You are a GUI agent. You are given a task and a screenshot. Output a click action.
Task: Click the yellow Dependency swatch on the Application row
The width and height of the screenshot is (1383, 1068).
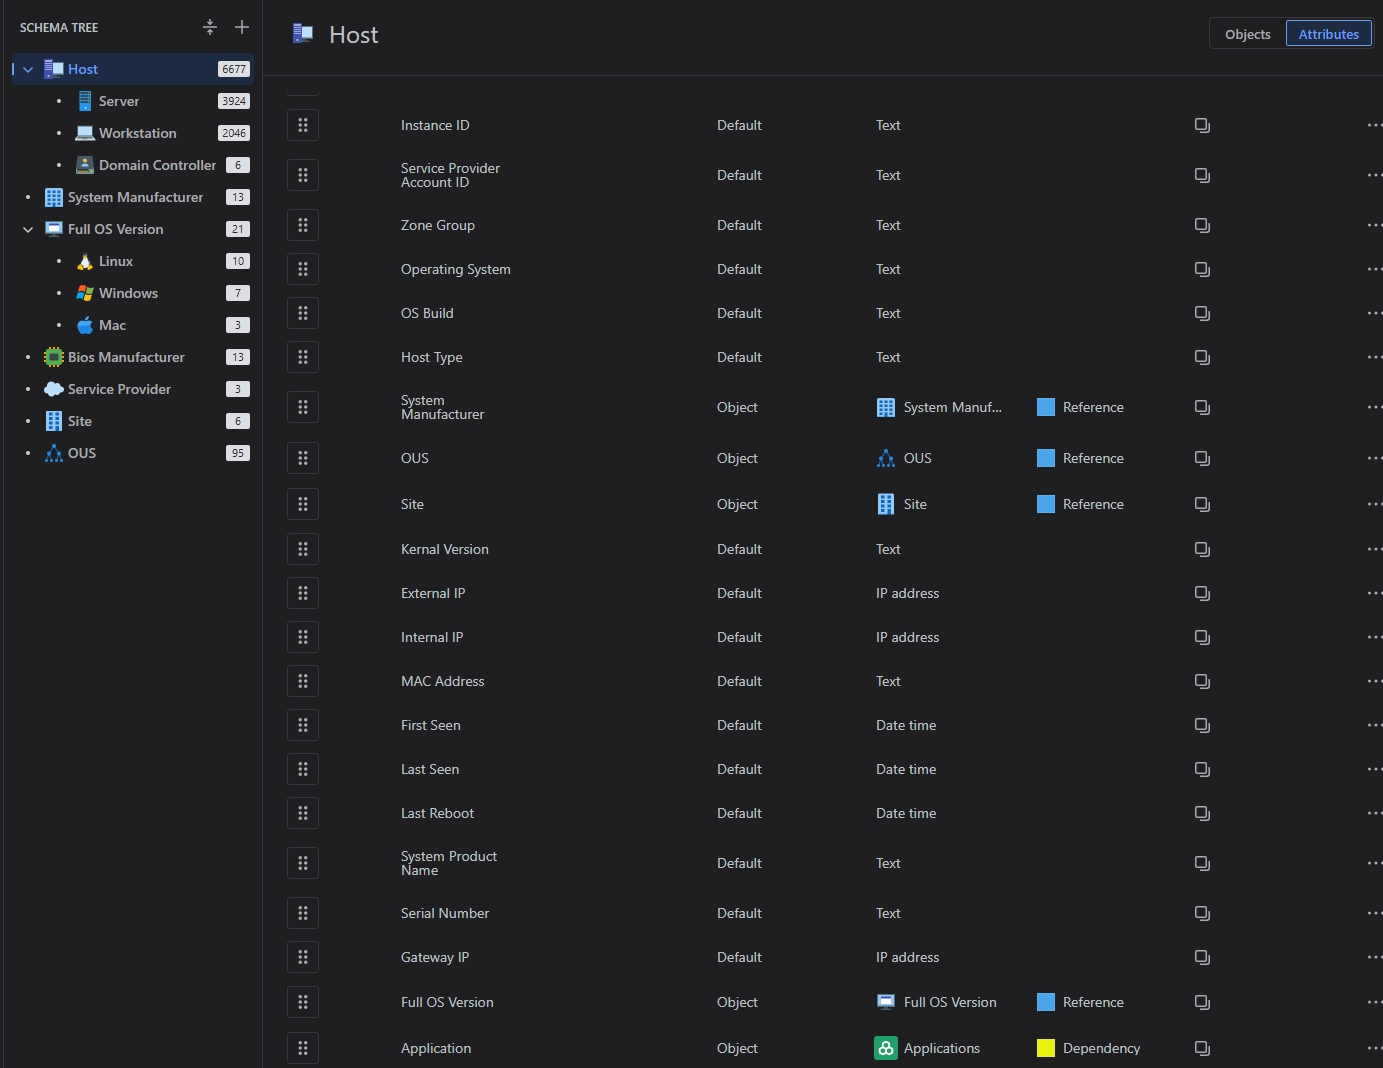pos(1045,1048)
